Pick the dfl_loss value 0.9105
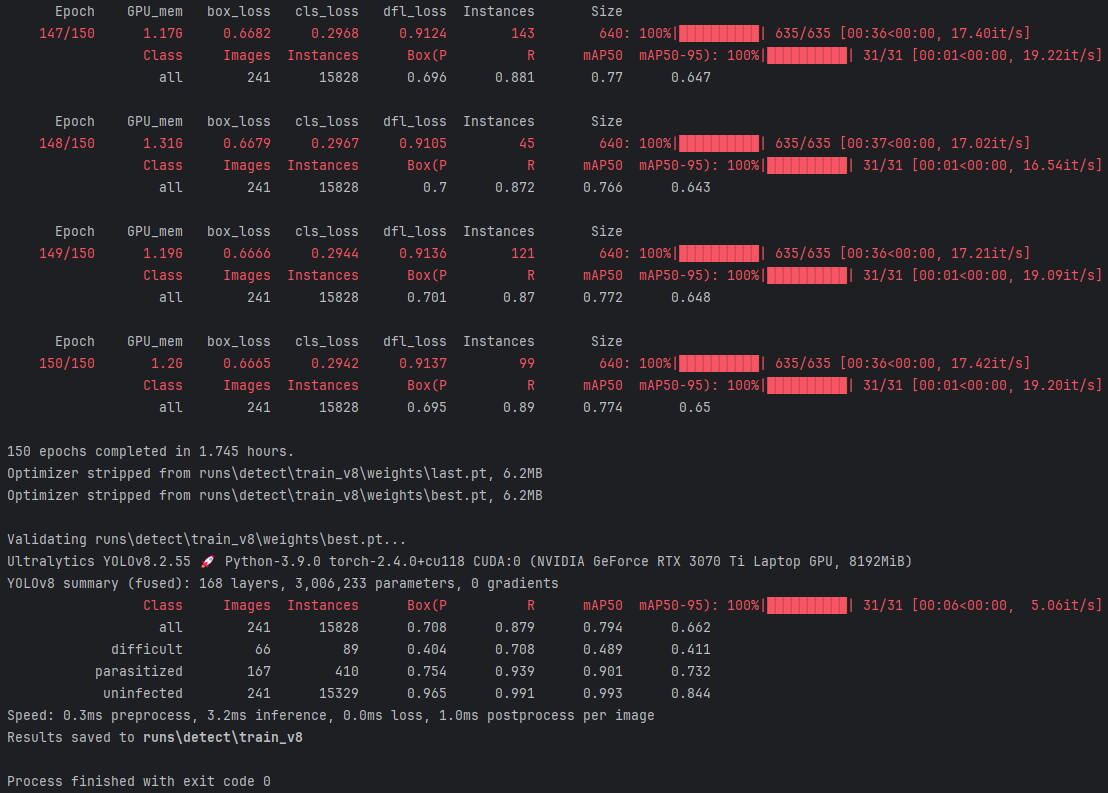 pyautogui.click(x=423, y=143)
